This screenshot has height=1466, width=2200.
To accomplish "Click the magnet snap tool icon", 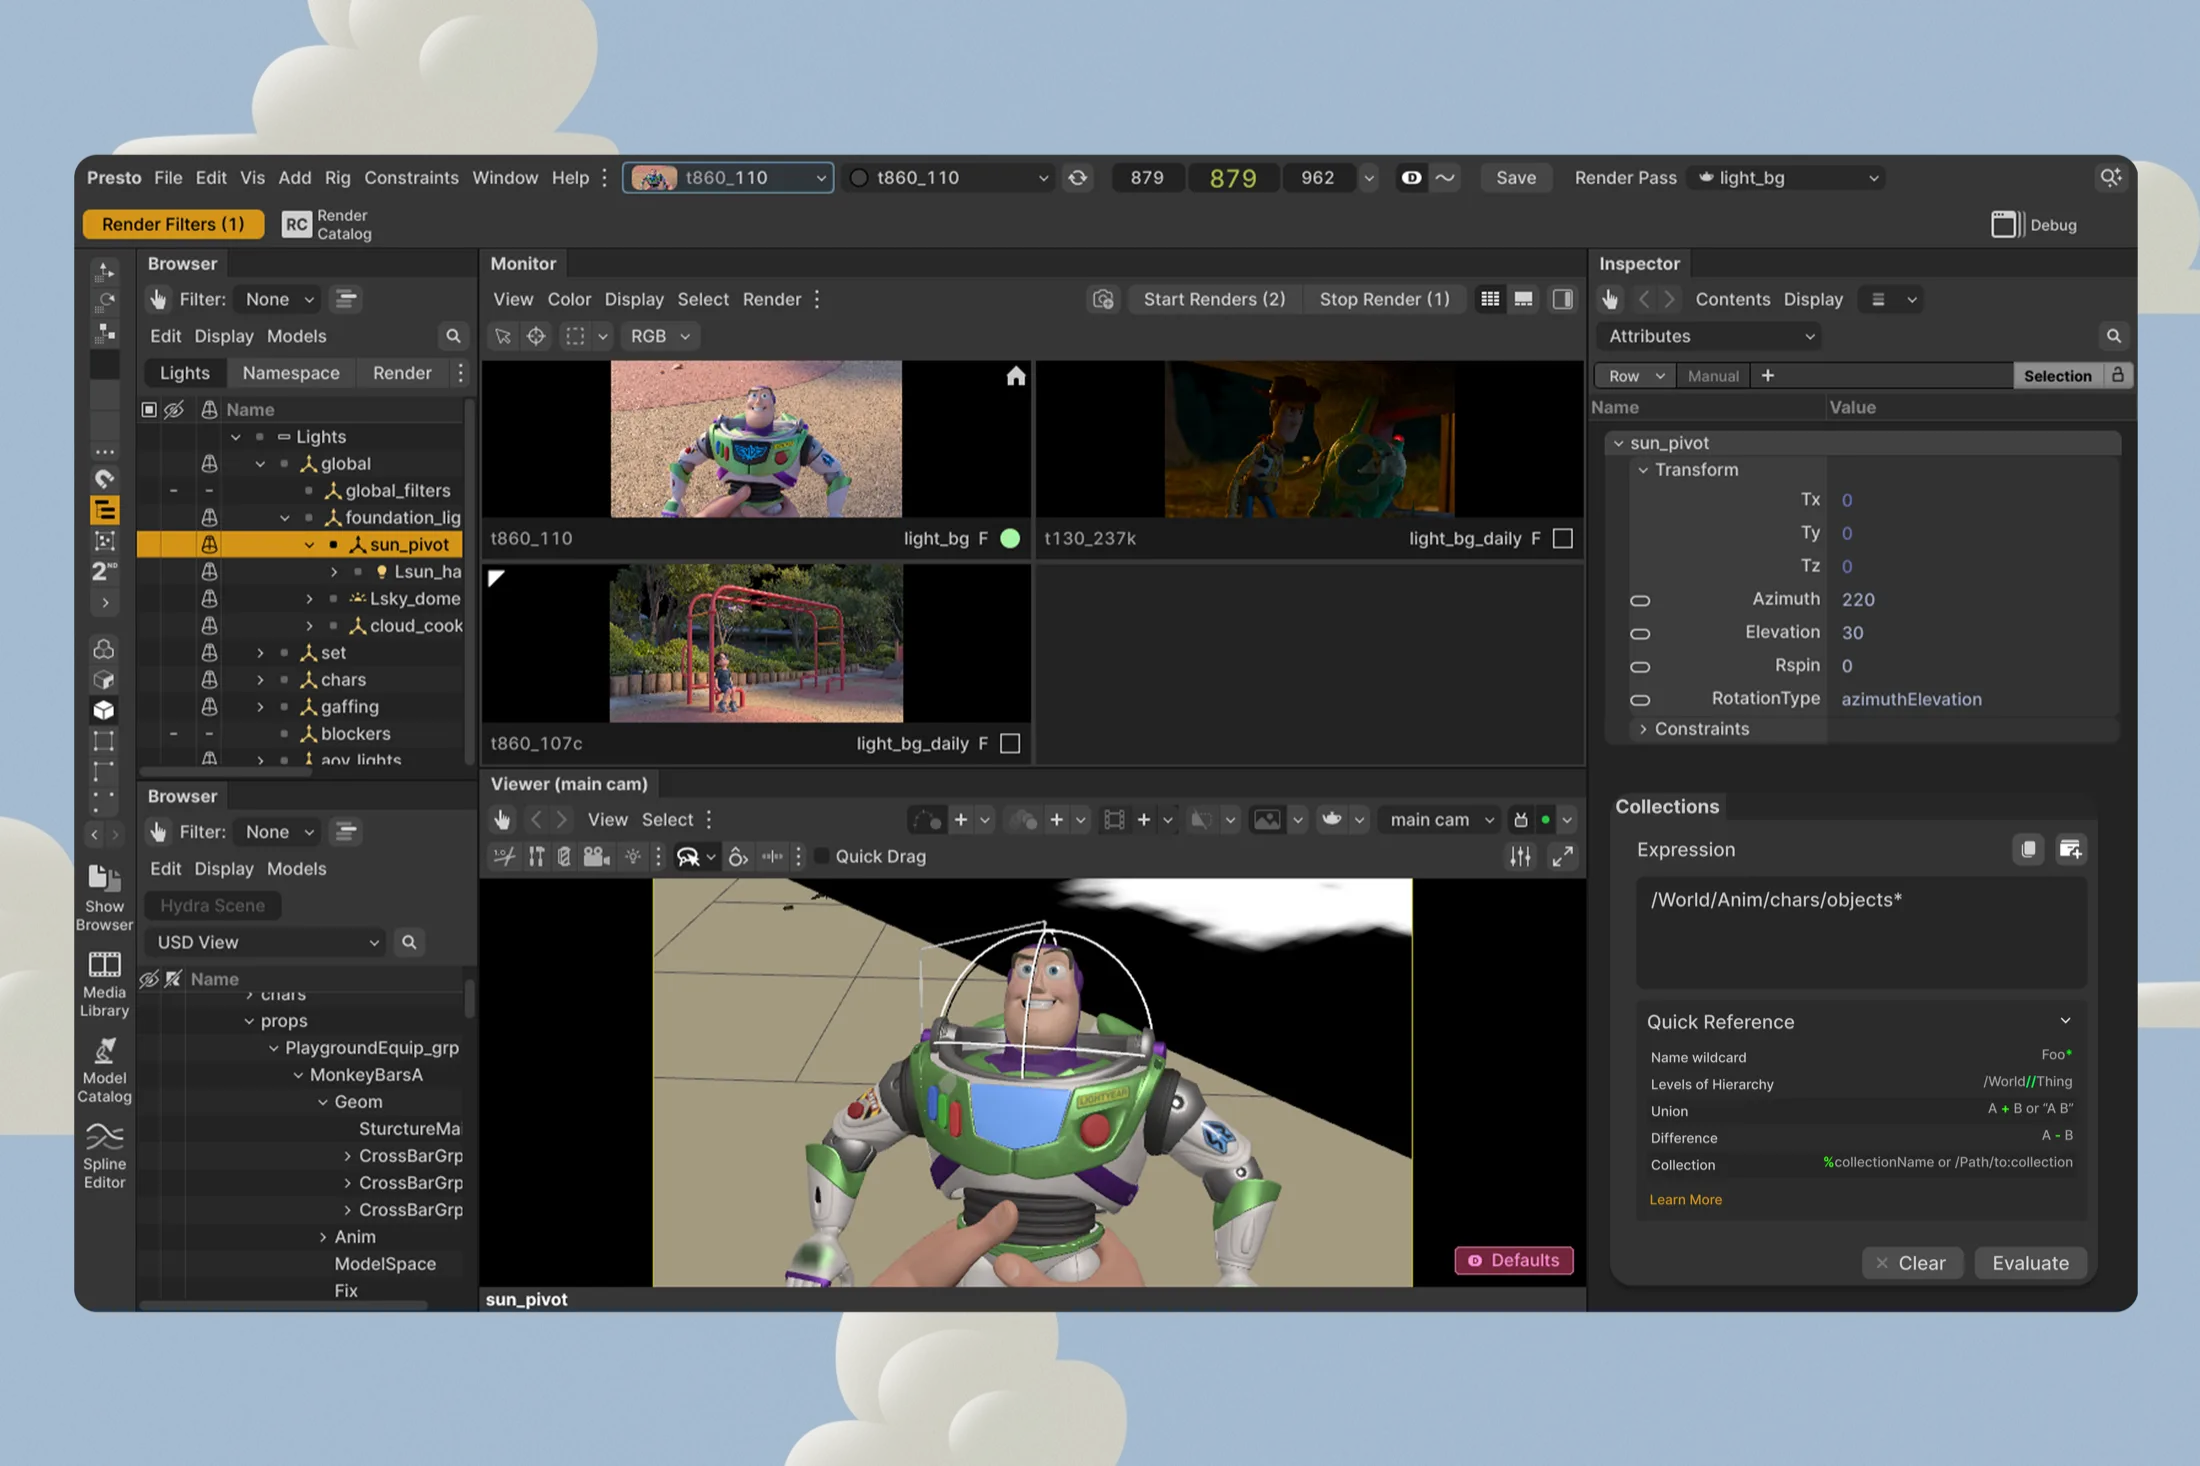I will tap(104, 478).
